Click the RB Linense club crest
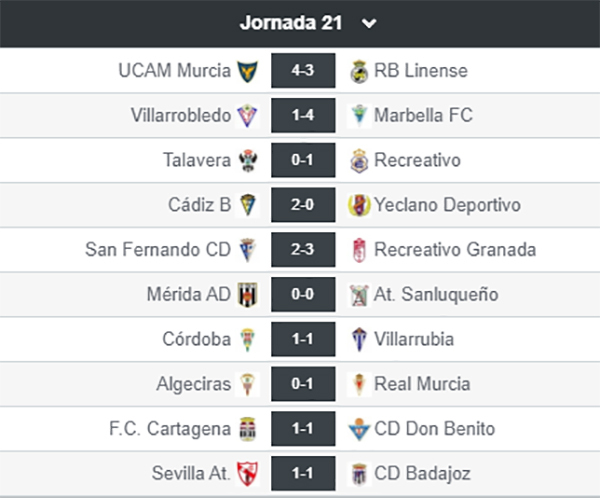Viewport: 600px width, 498px height. click(x=359, y=72)
